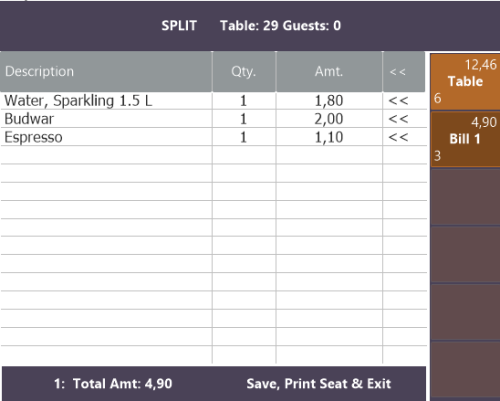The width and height of the screenshot is (500, 401).
Task: Click the << arrow on the Budwar row
Action: (398, 119)
